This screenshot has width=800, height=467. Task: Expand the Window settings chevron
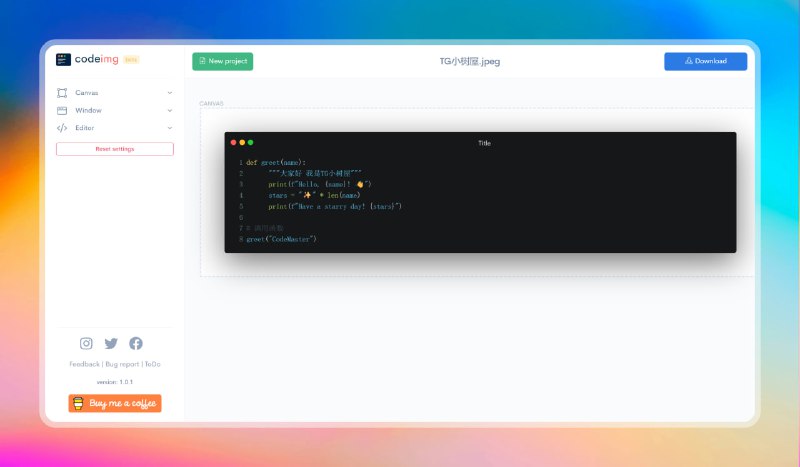[x=170, y=110]
